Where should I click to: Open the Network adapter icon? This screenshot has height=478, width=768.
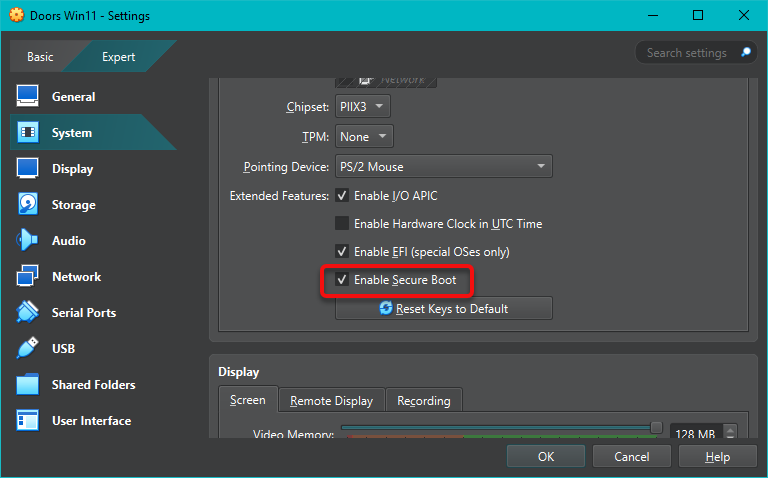(x=28, y=277)
